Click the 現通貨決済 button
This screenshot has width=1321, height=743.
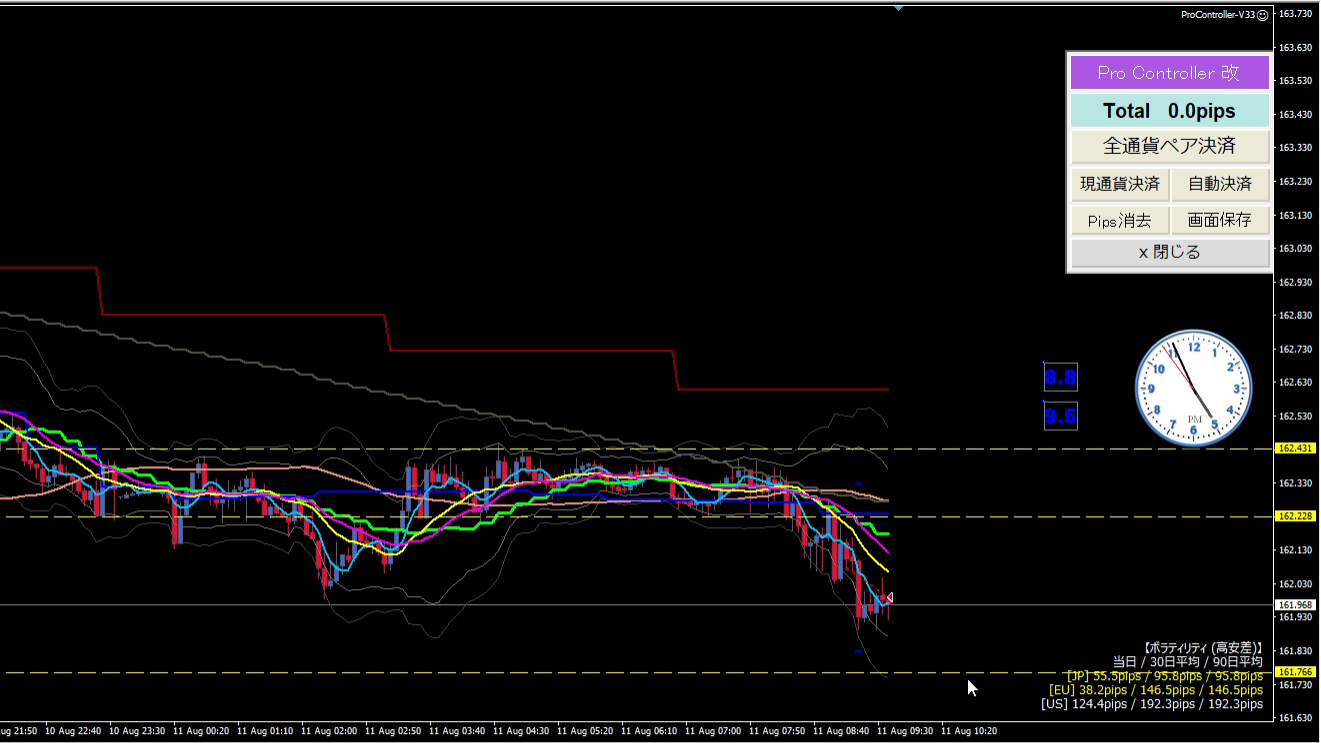[x=1120, y=184]
